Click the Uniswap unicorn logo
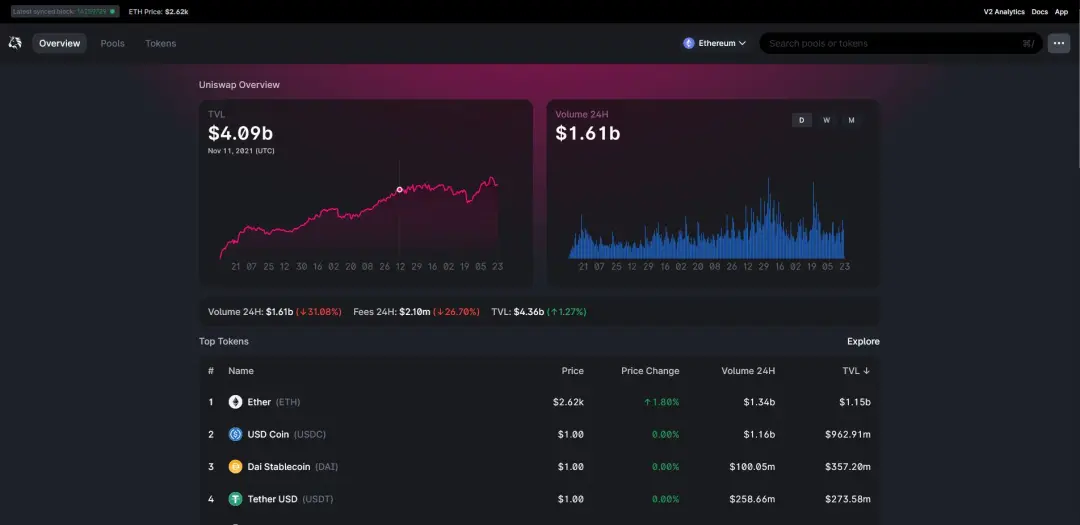Viewport: 1080px width, 525px height. (x=15, y=43)
